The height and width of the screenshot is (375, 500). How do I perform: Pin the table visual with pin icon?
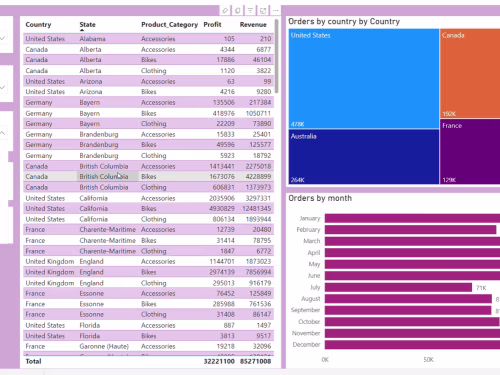(225, 11)
